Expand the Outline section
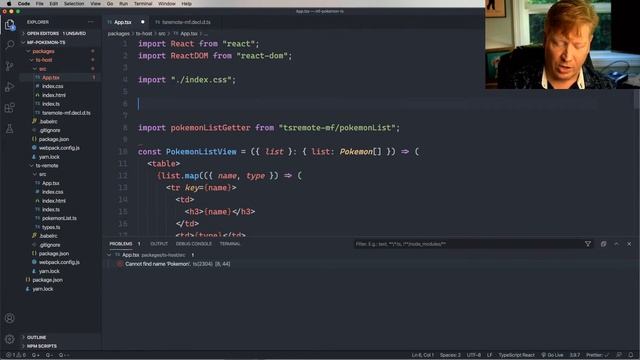The height and width of the screenshot is (360, 640). (x=36, y=338)
